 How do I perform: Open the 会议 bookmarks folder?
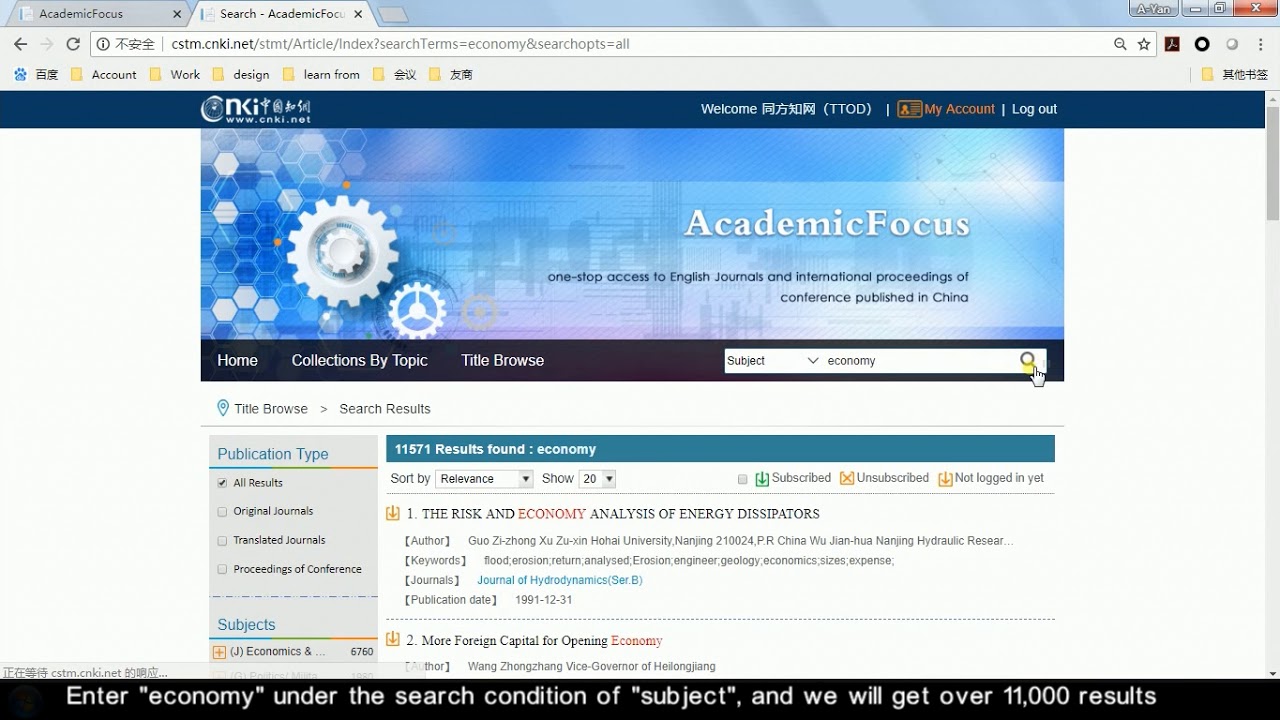395,74
